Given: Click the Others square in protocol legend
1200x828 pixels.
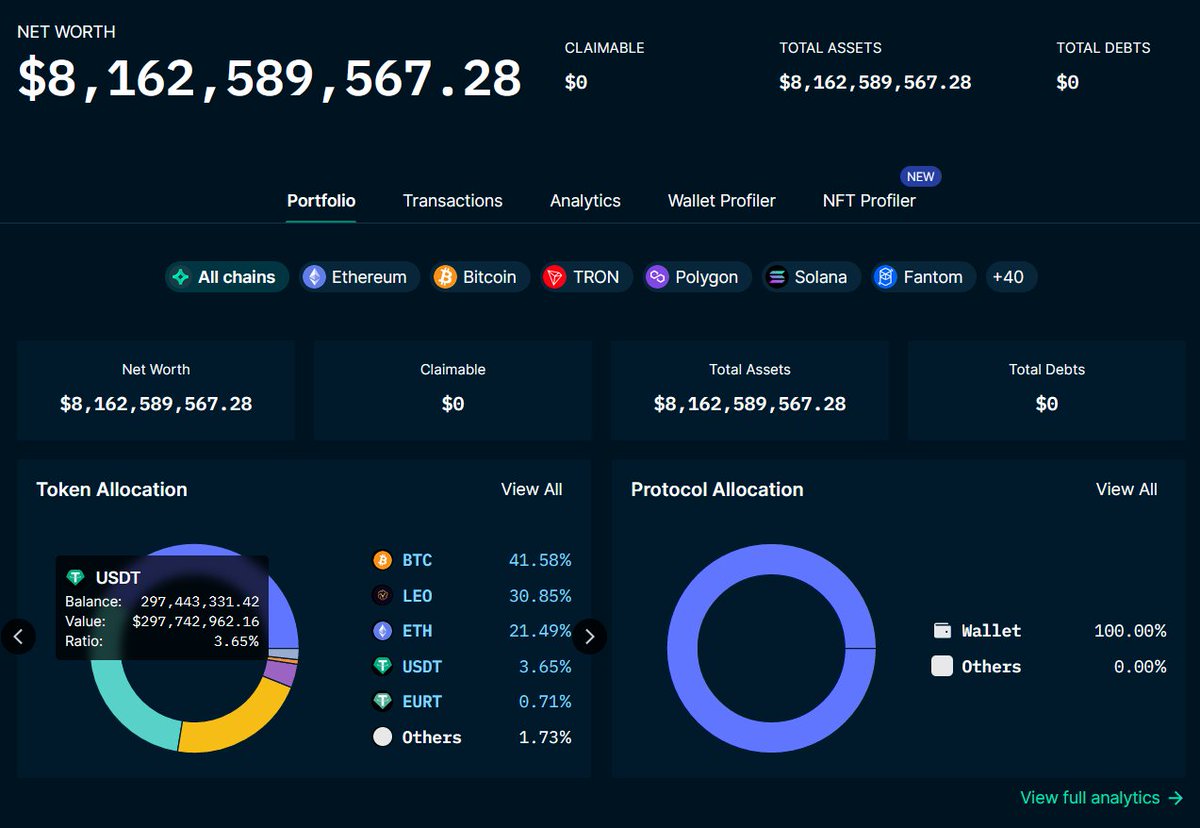Looking at the screenshot, I should (x=942, y=666).
